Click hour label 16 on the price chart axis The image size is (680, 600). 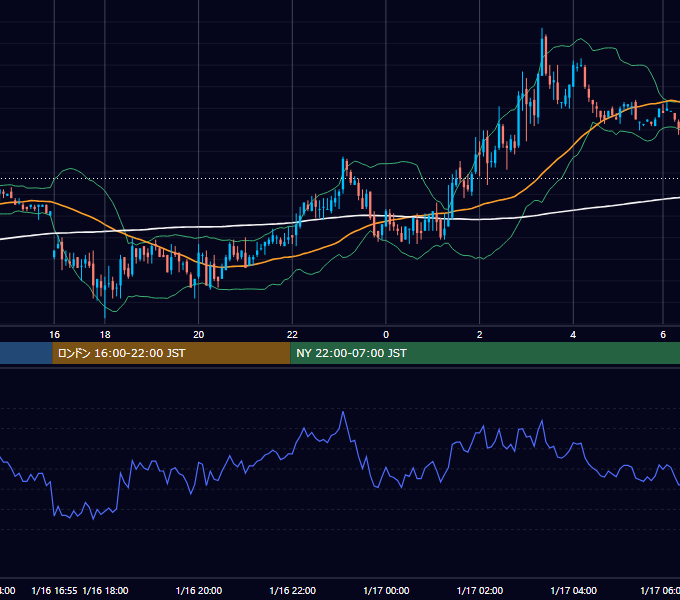[x=54, y=335]
